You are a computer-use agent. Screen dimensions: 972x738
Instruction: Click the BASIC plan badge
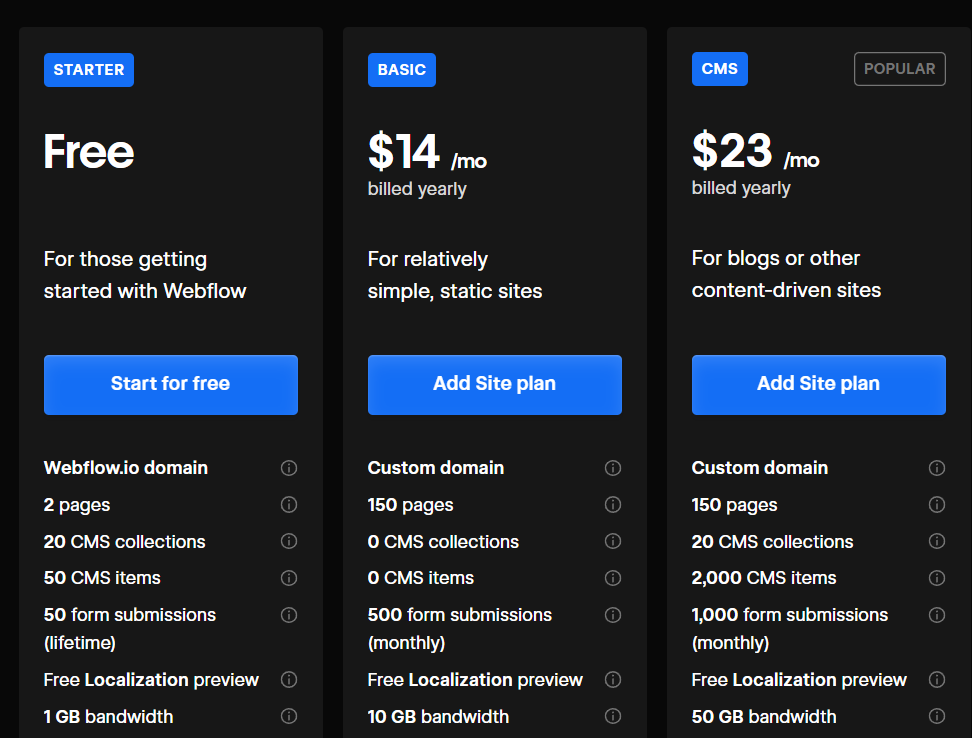(x=402, y=70)
